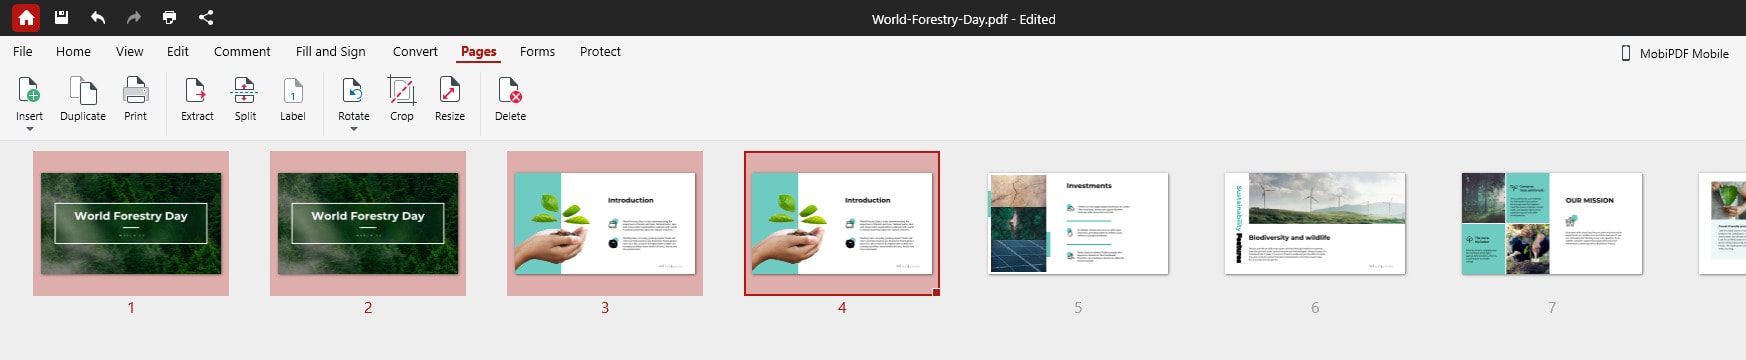This screenshot has width=1746, height=360.
Task: Click the Label pages tool
Action: click(x=292, y=99)
